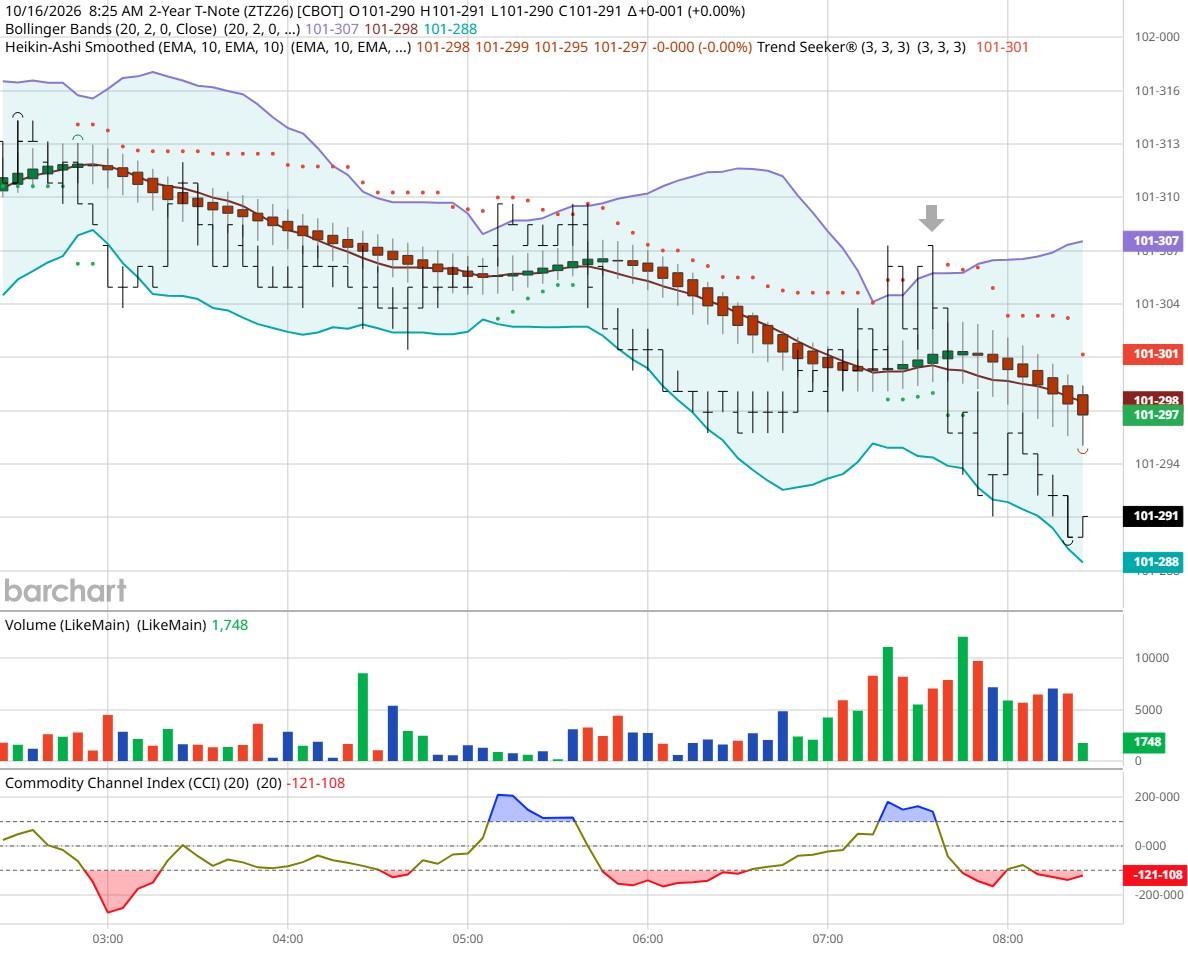The image size is (1188, 953).
Task: Click the "C101-291" close value in the header
Action: coord(590,11)
